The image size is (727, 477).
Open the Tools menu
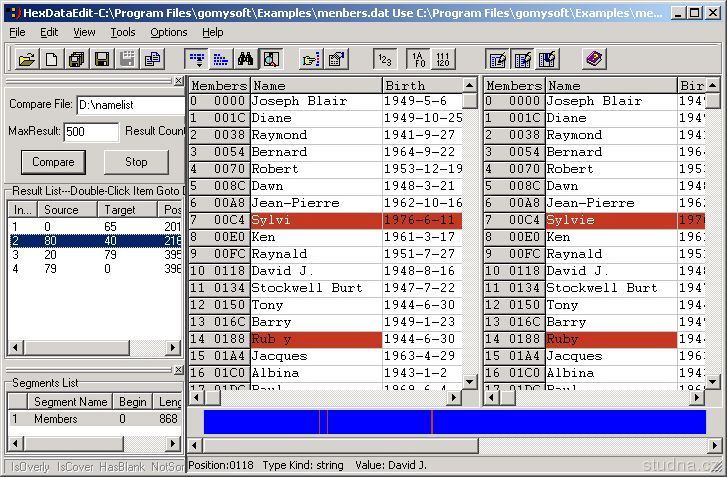pyautogui.click(x=122, y=32)
